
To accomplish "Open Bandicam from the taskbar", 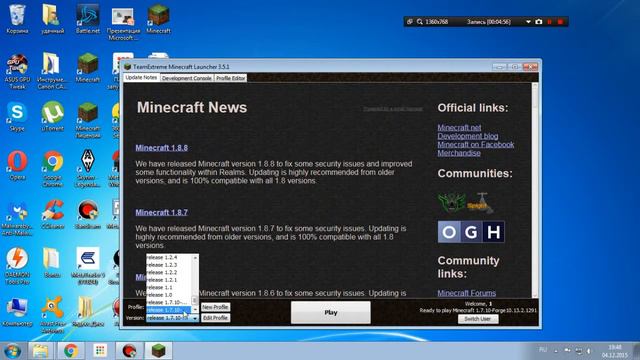I will 129,351.
